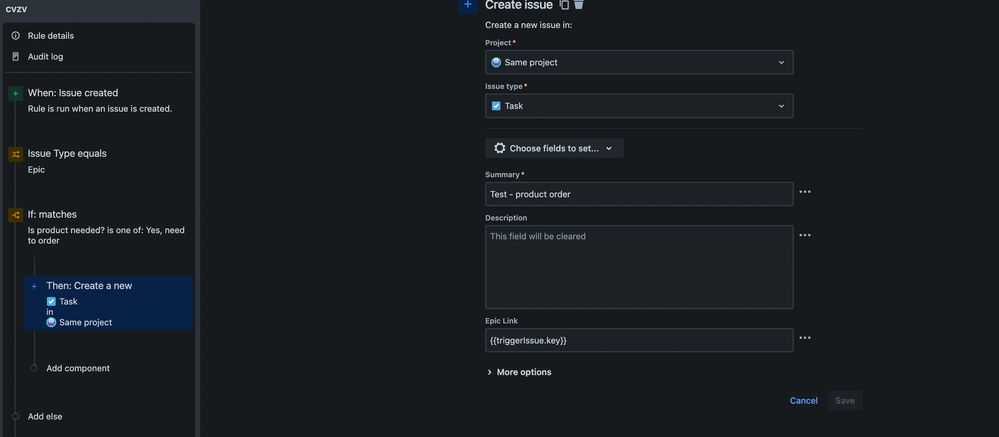Screen dimensions: 999x437
Task: Click the Issue type dropdown chevron
Action: 781,106
